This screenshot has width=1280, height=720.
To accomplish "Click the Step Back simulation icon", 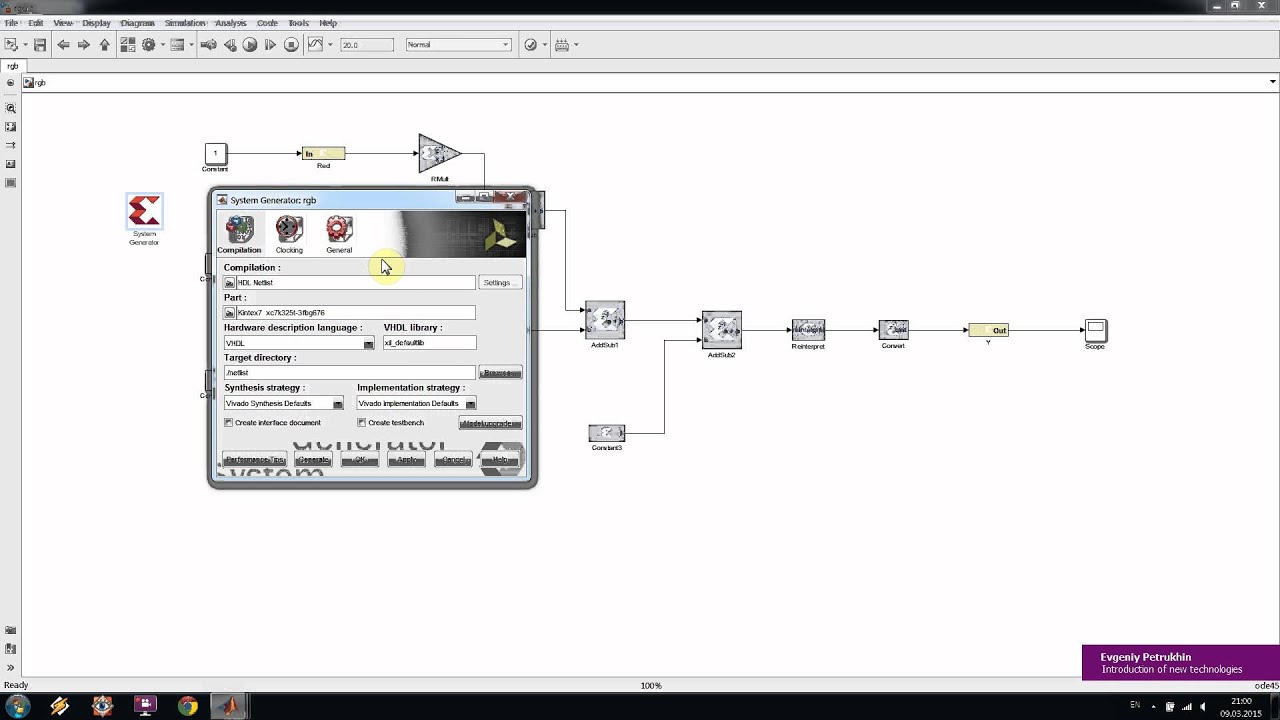I will coord(230,45).
